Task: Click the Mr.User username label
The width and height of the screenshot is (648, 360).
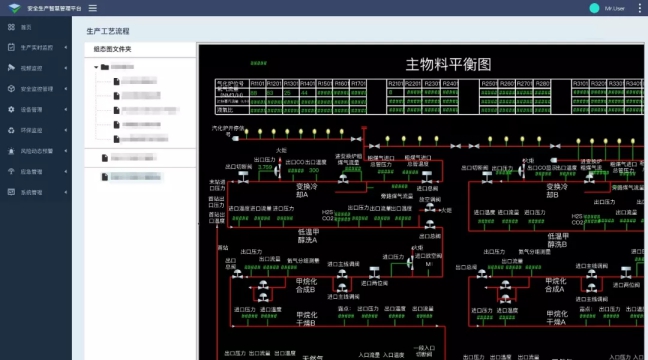Action: click(615, 8)
